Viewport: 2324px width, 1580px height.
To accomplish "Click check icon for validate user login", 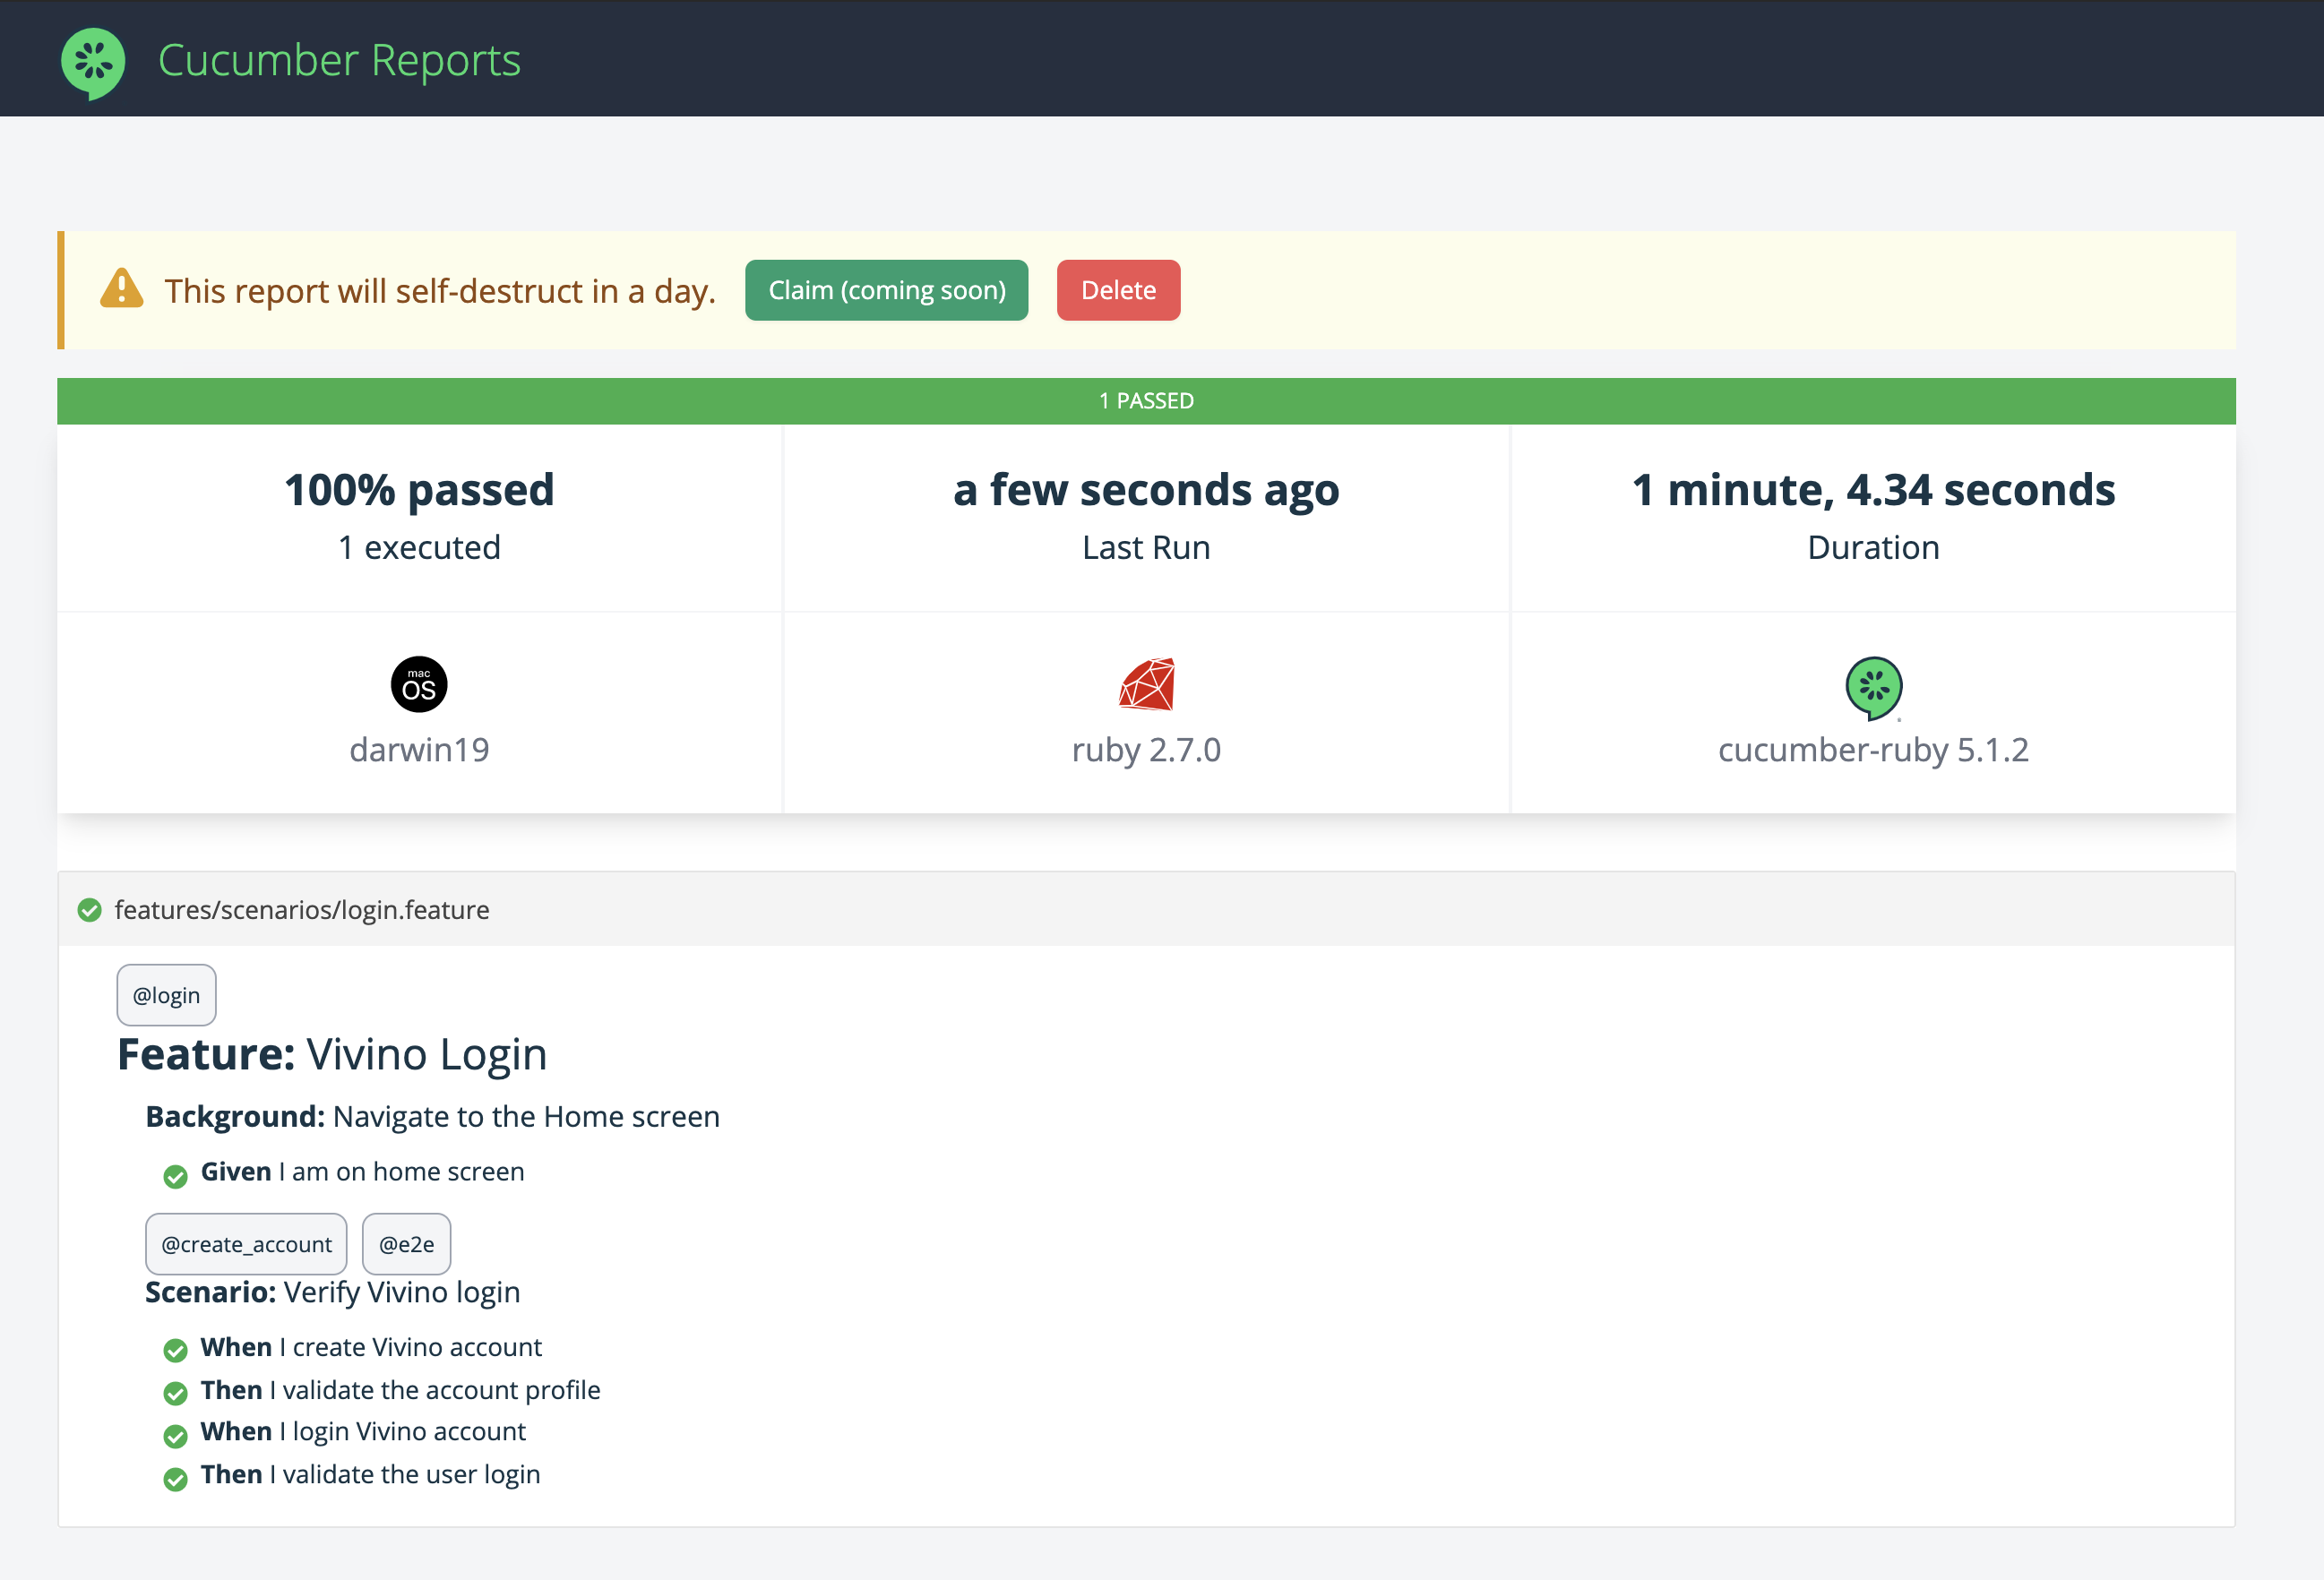I will pos(176,1479).
